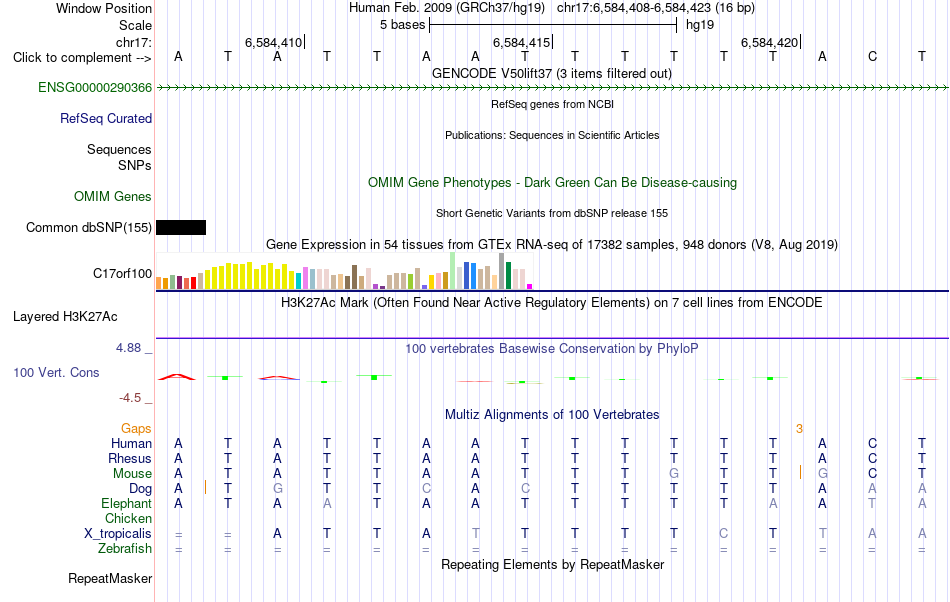Open the RefSeq Curated track label
This screenshot has height=602, width=950.
[x=106, y=119]
